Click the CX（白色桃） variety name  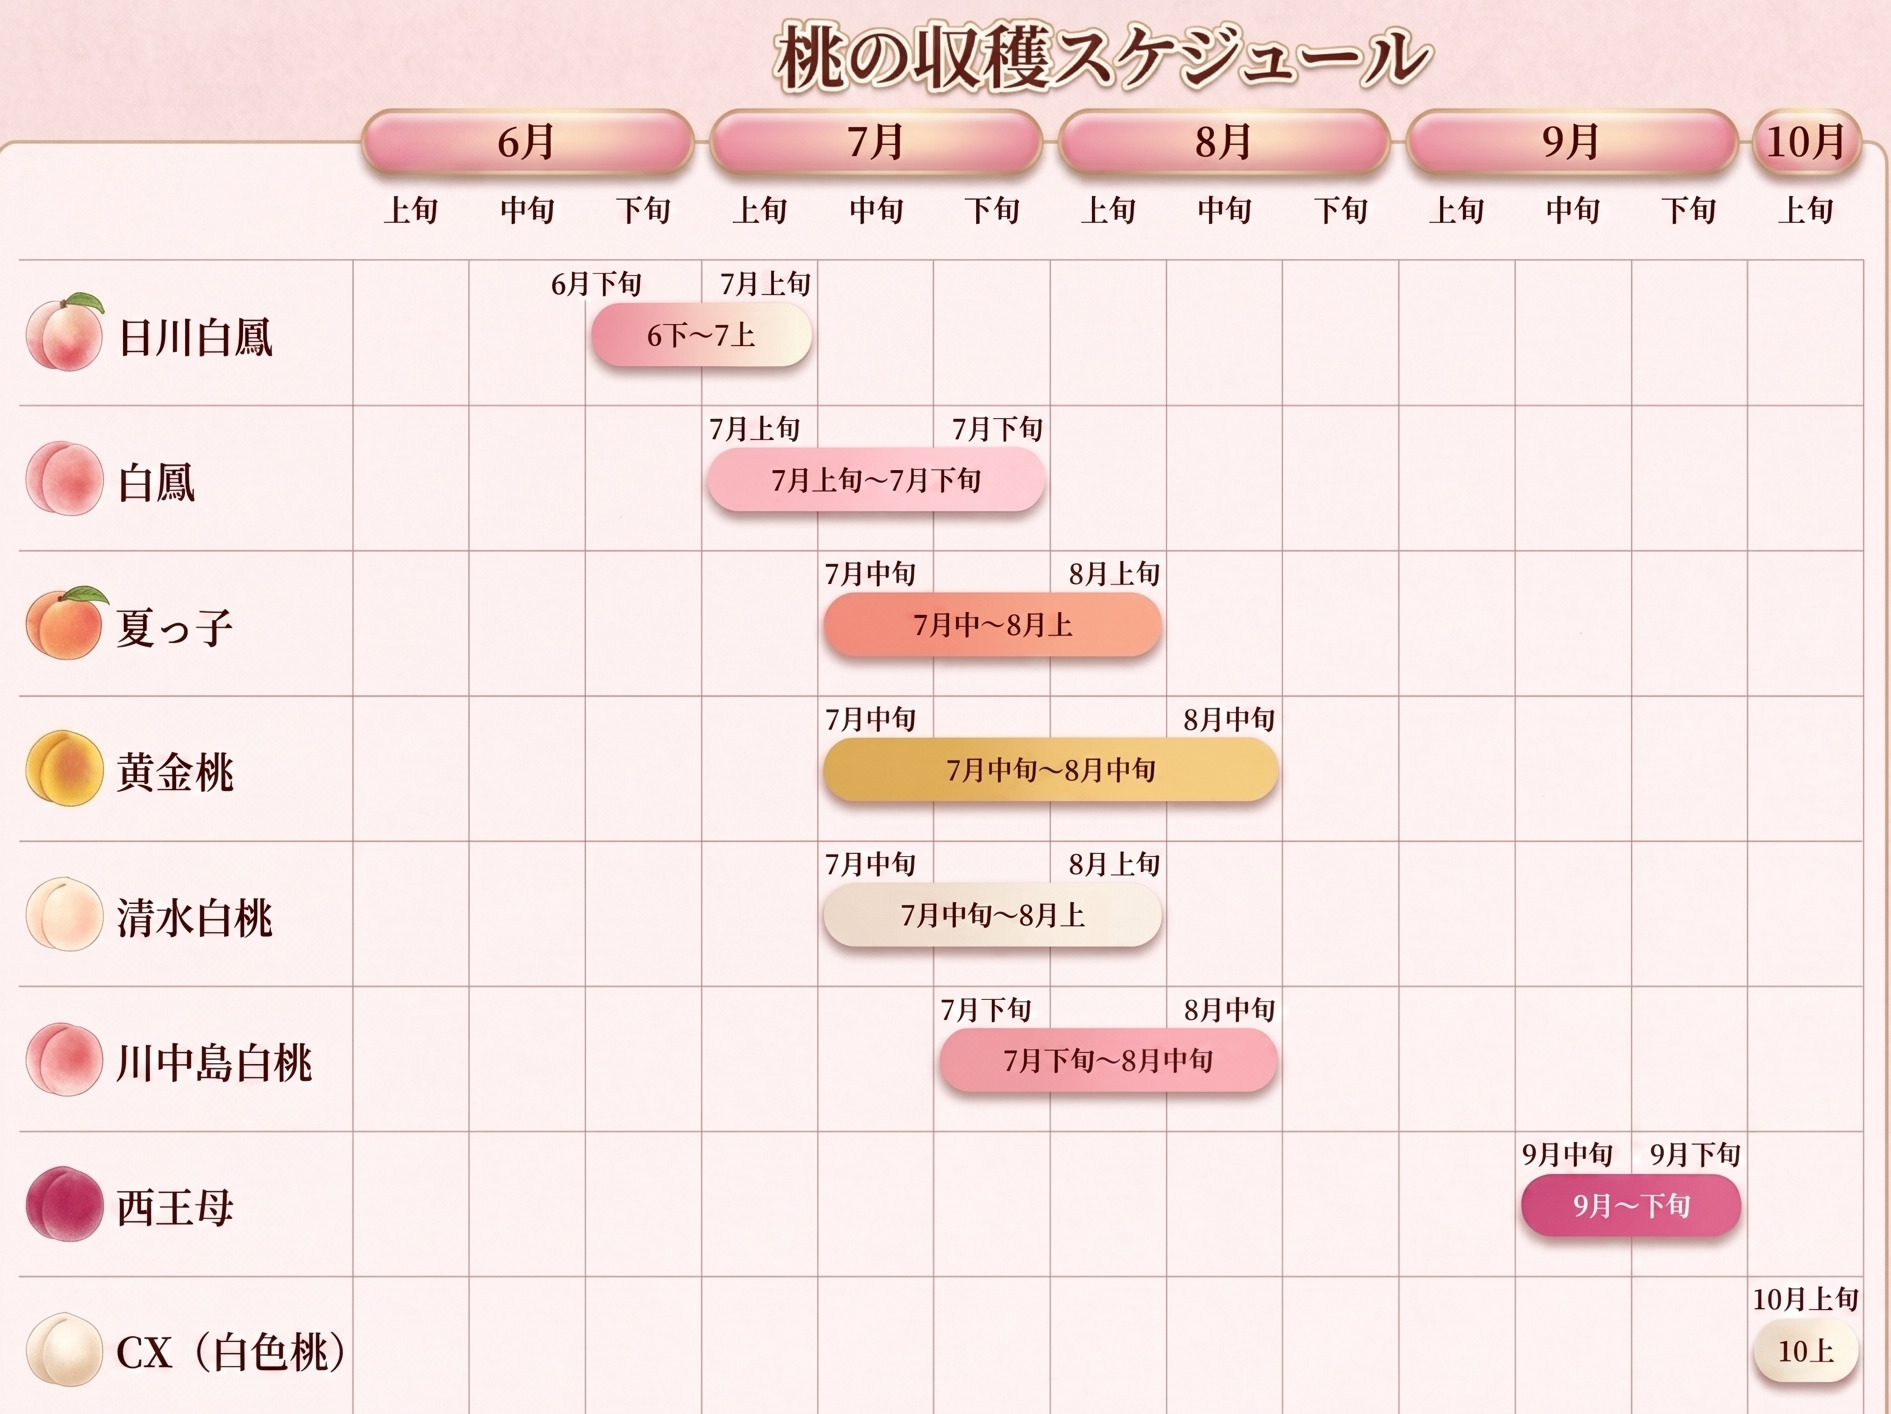pos(231,1352)
